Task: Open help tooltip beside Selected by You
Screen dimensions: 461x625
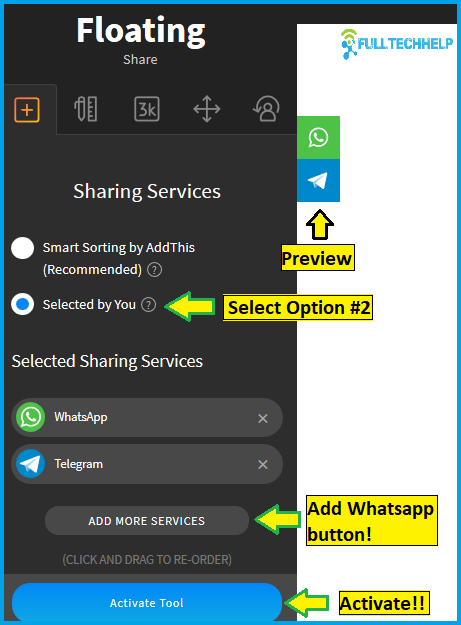Action: pos(149,305)
